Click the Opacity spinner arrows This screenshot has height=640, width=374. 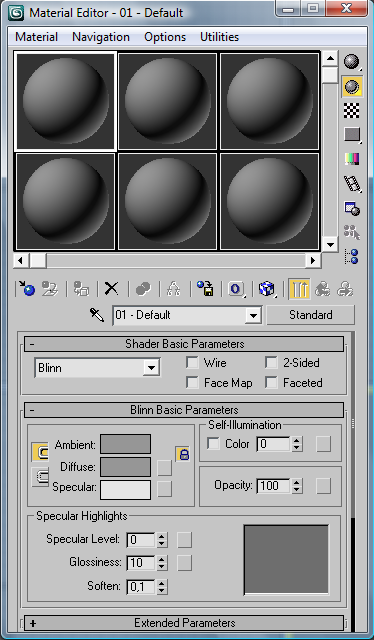click(x=297, y=486)
